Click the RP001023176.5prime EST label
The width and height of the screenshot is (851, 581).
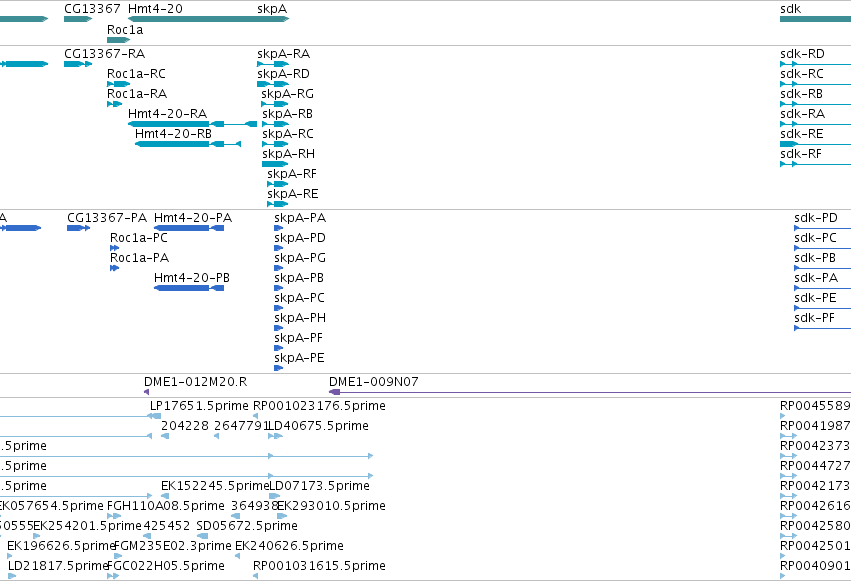pyautogui.click(x=319, y=406)
